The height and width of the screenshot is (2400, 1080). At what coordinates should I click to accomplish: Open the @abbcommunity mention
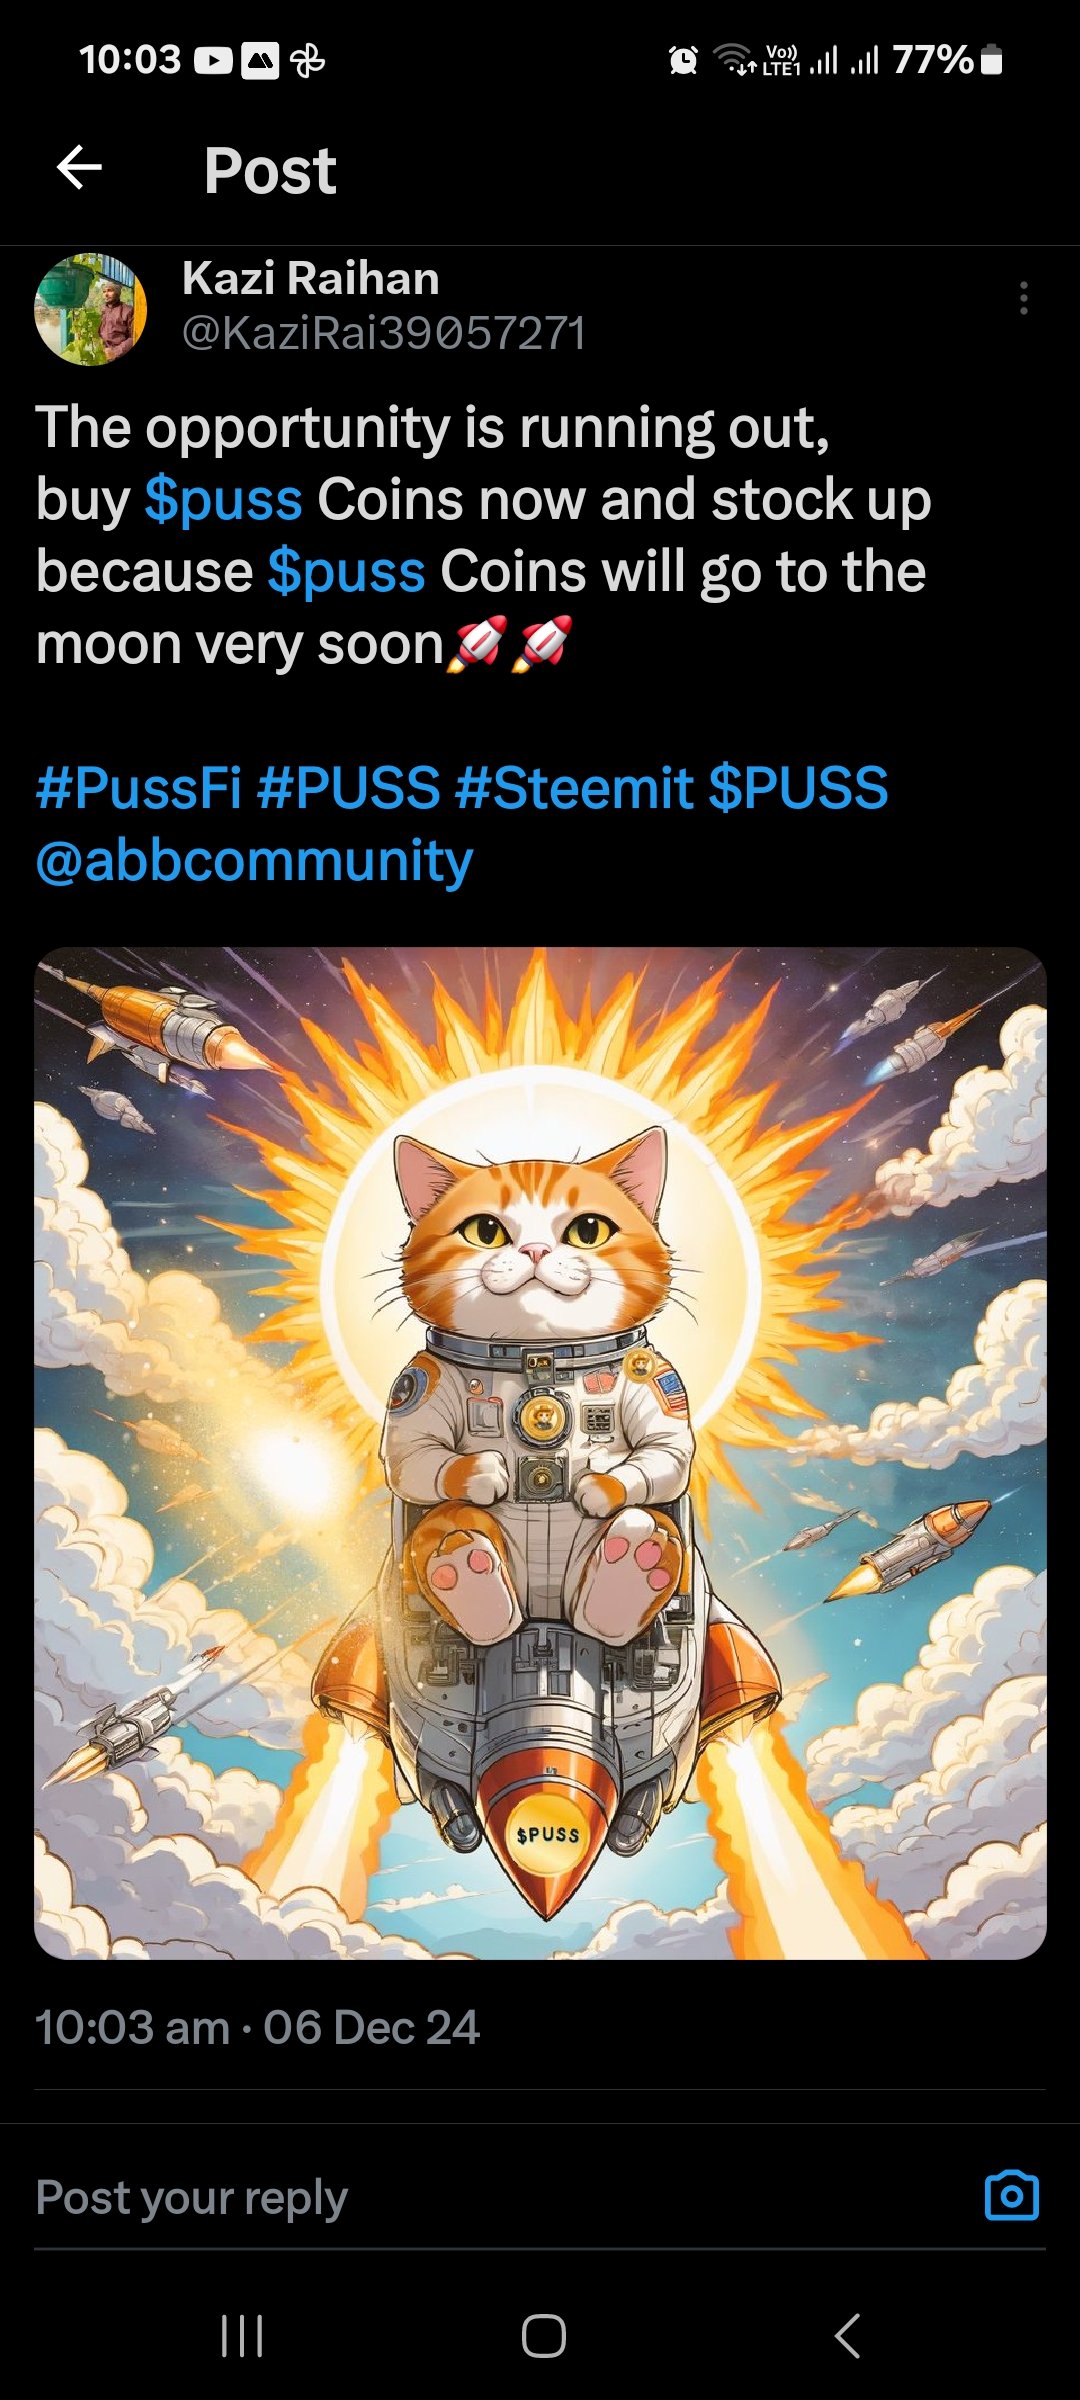coord(254,861)
